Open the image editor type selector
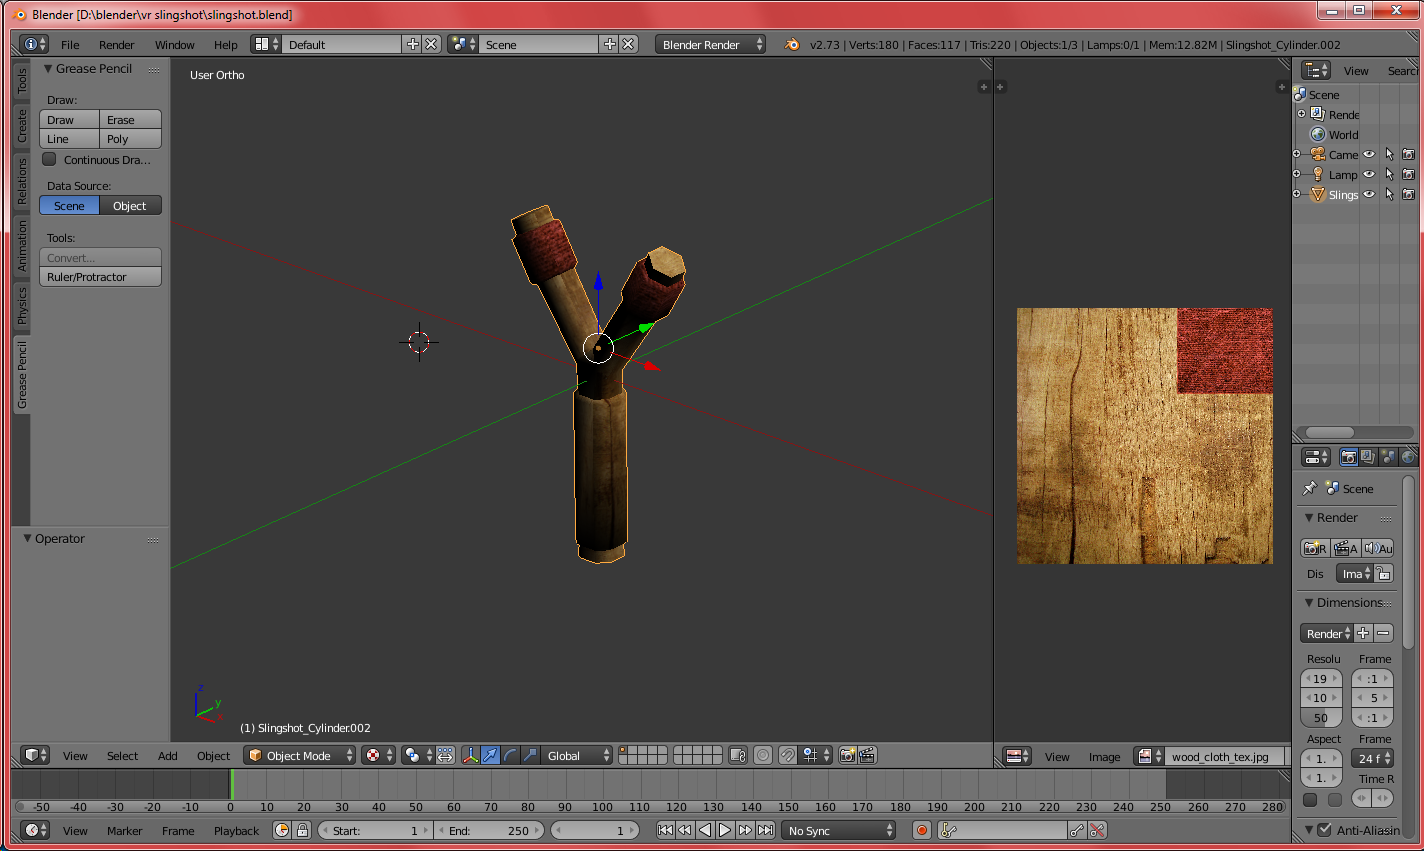 click(1018, 757)
